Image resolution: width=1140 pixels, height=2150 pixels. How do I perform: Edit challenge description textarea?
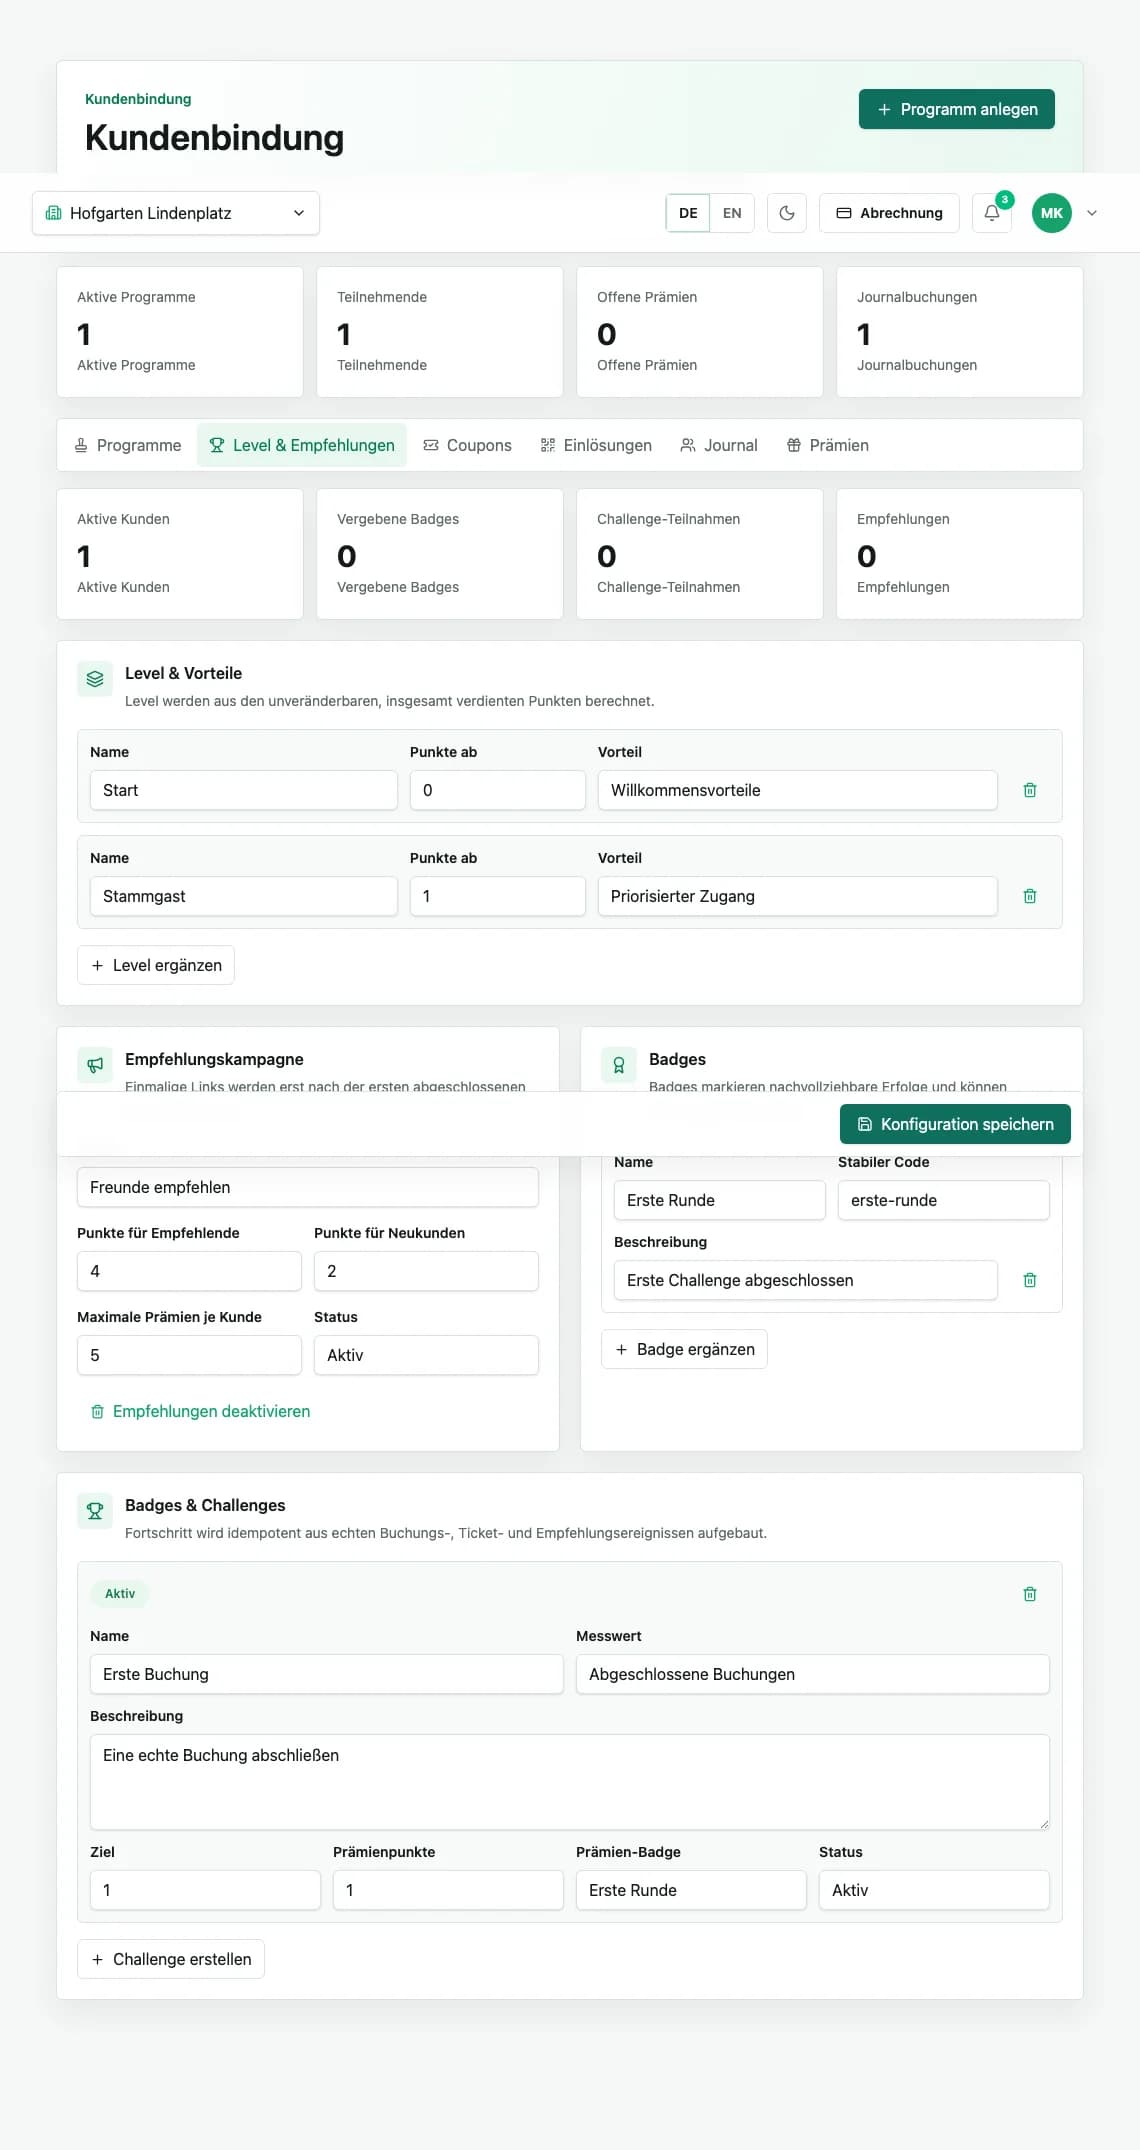click(x=570, y=1782)
